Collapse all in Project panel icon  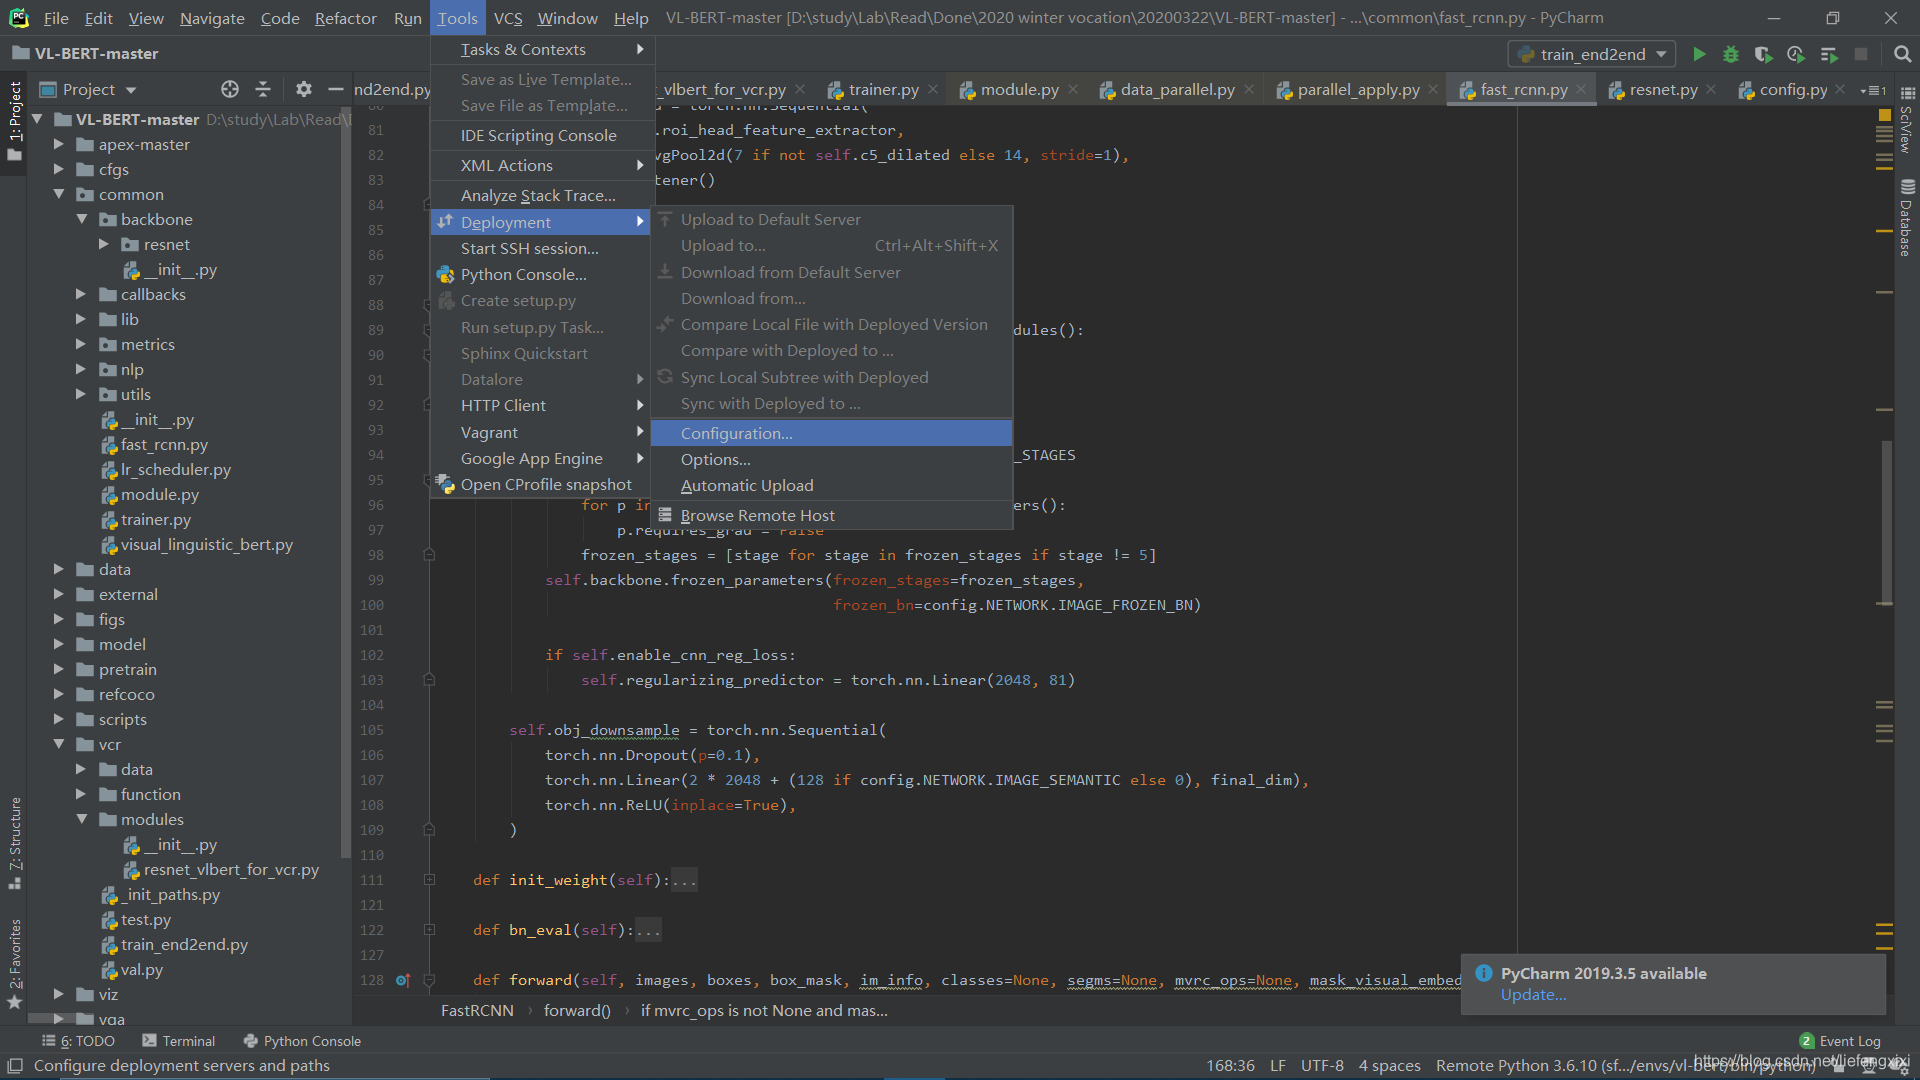click(x=263, y=89)
